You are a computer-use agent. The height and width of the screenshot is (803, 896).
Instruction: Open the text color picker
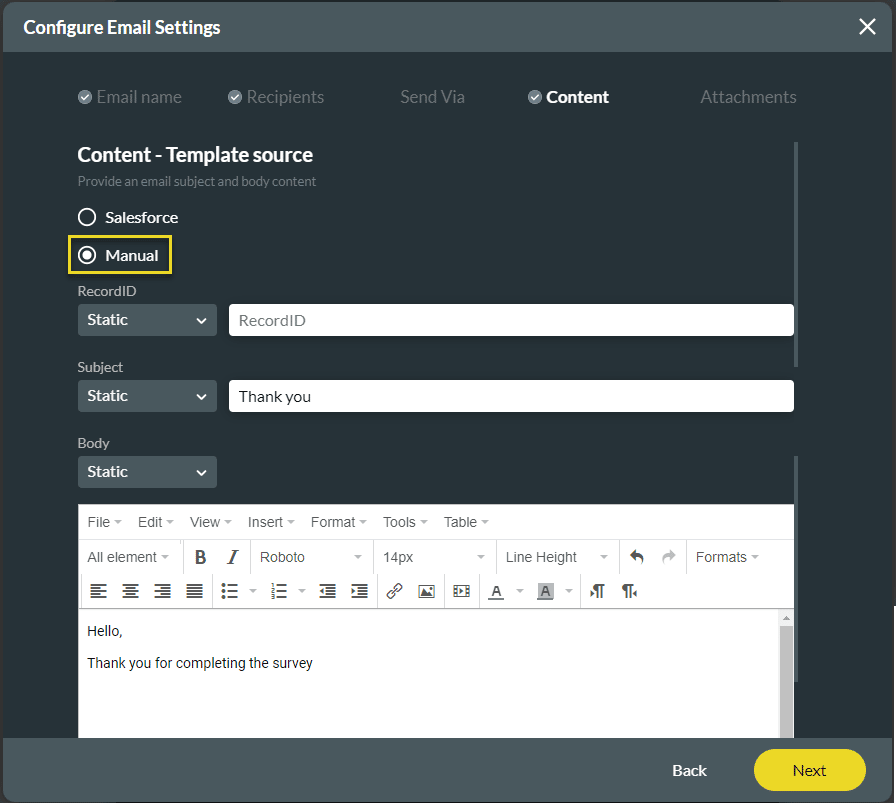tap(496, 591)
